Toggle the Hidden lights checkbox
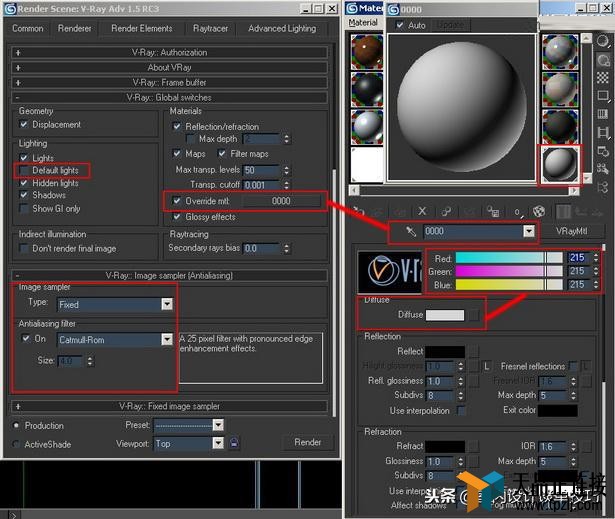The width and height of the screenshot is (615, 519). [24, 183]
